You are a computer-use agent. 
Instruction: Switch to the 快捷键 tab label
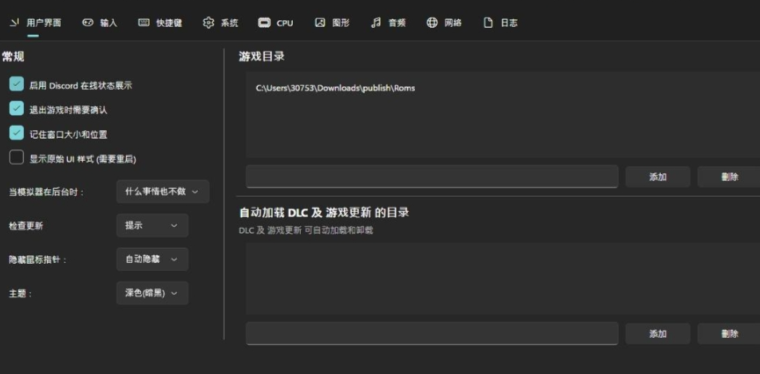[169, 23]
